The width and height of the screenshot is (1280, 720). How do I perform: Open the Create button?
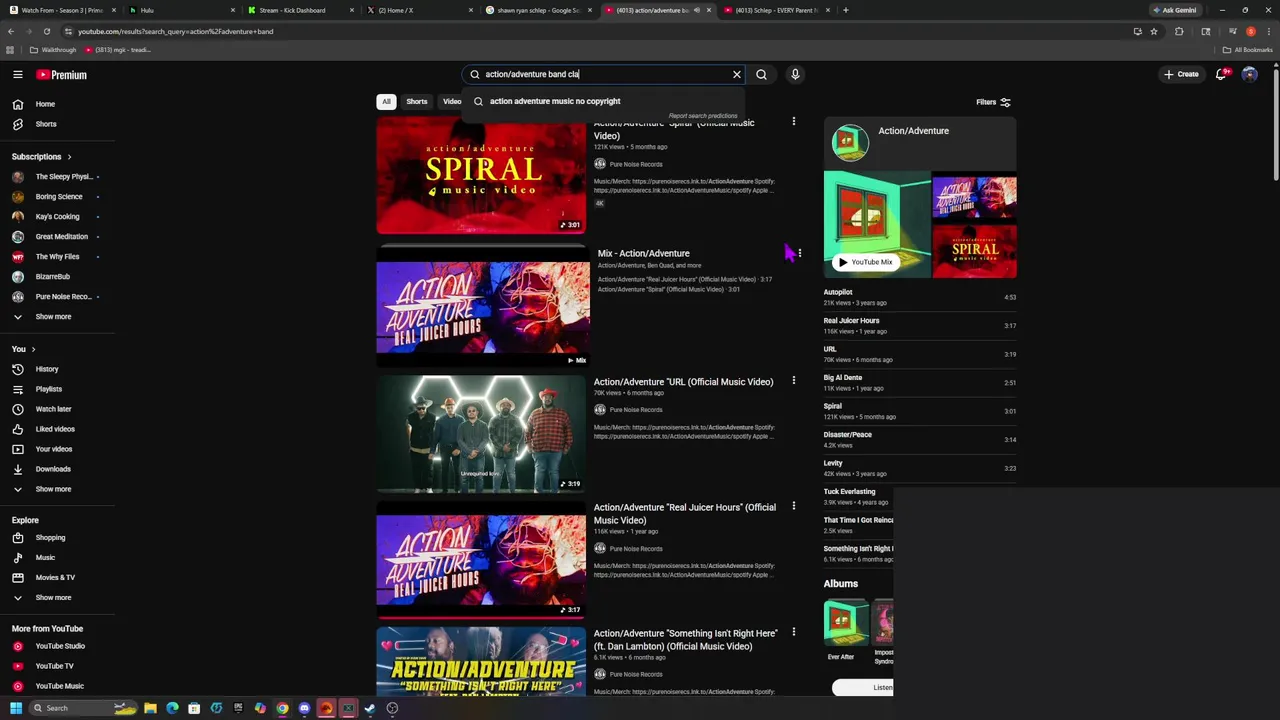tap(1181, 74)
